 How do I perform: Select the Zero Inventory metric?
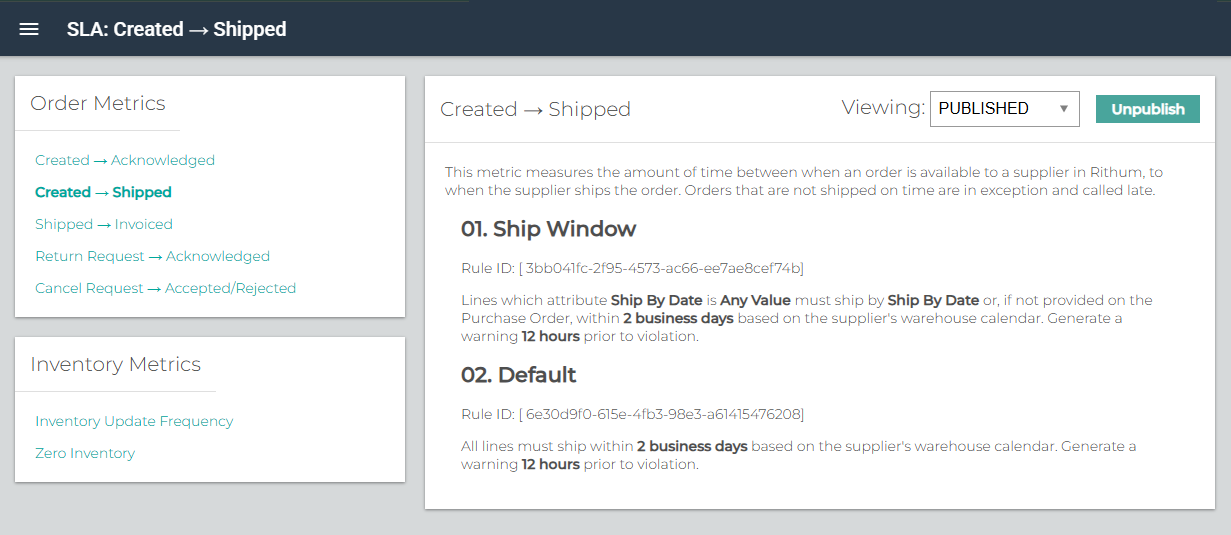click(85, 453)
